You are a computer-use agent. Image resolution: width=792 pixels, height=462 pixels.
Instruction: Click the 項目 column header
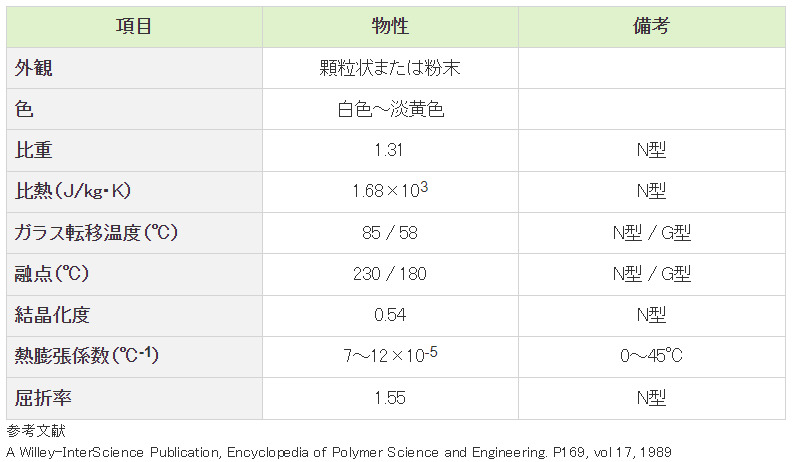(x=134, y=26)
